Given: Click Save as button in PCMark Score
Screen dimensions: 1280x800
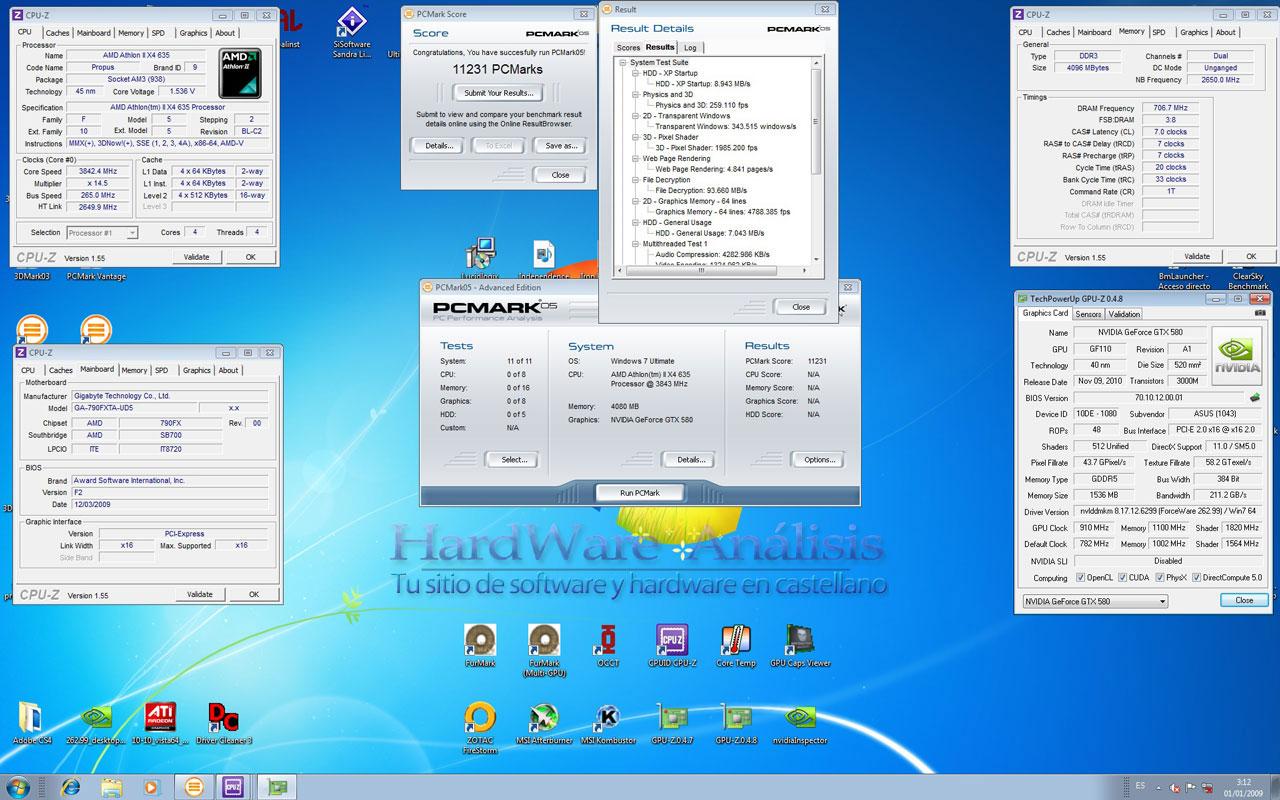Looking at the screenshot, I should (560, 145).
